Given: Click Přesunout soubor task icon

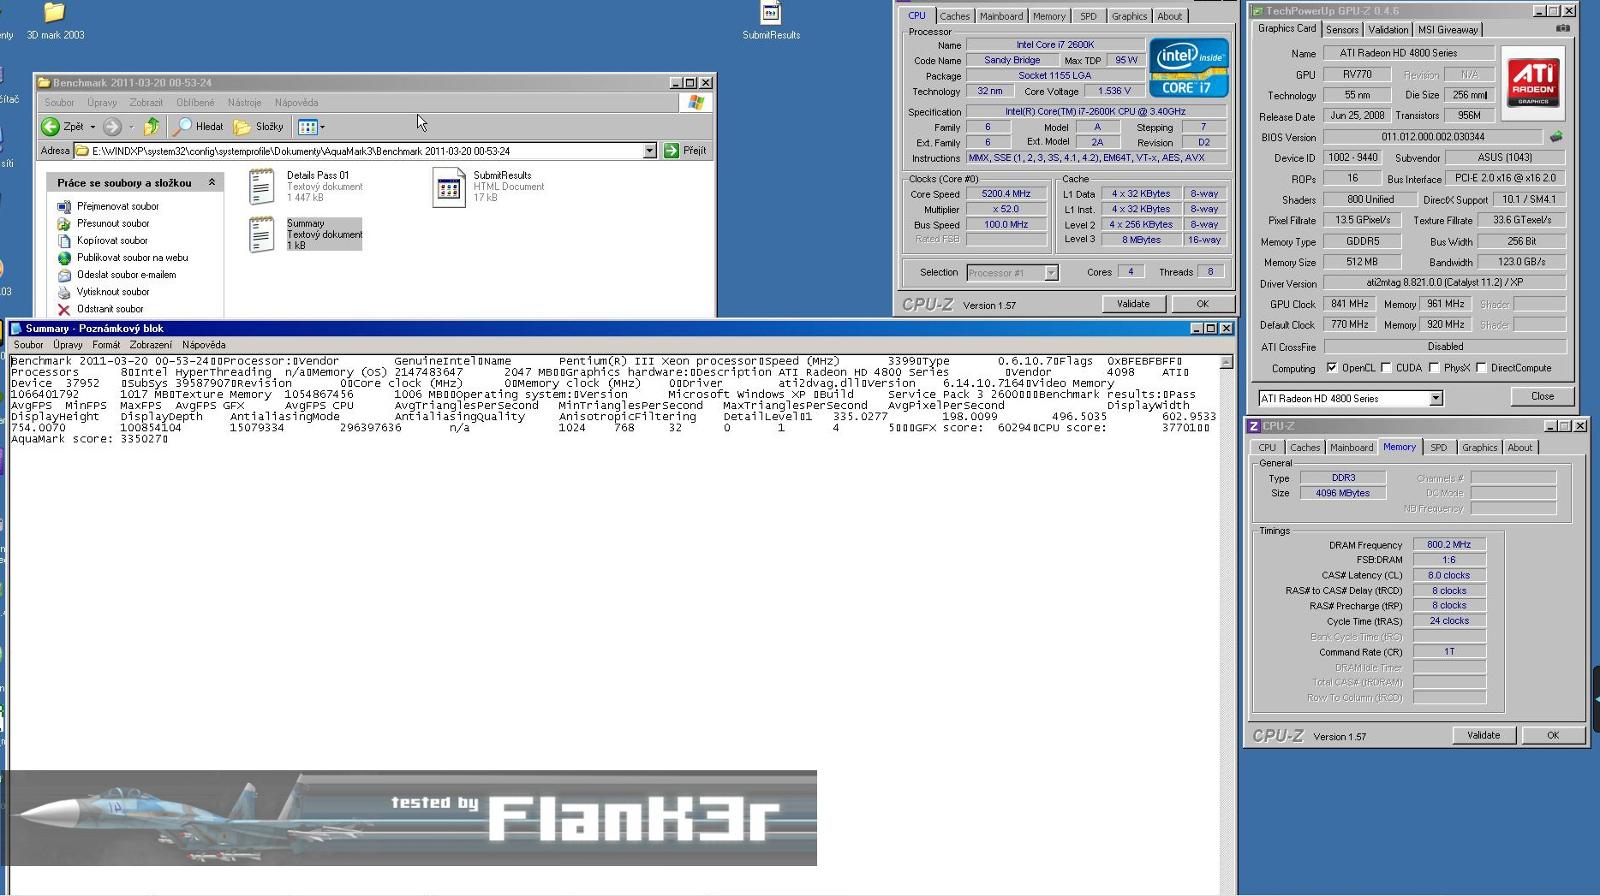Looking at the screenshot, I should click(64, 224).
